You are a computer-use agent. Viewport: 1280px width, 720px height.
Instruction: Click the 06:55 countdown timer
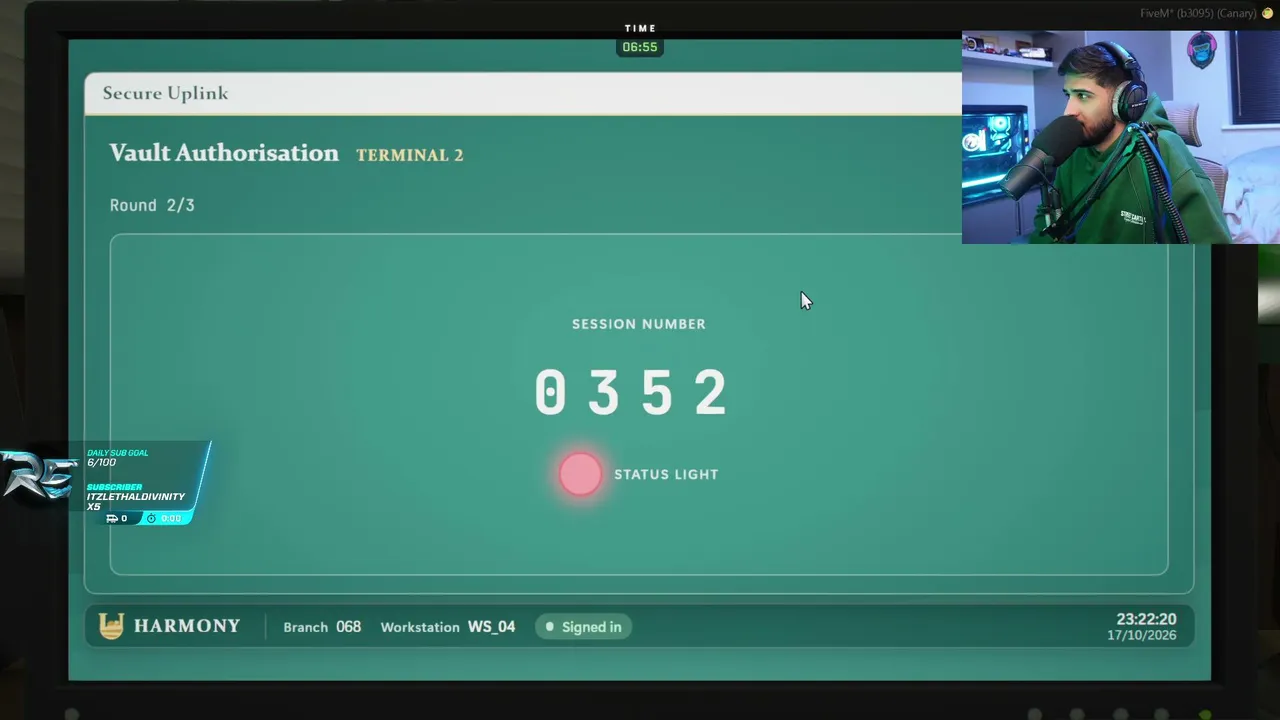coord(640,47)
